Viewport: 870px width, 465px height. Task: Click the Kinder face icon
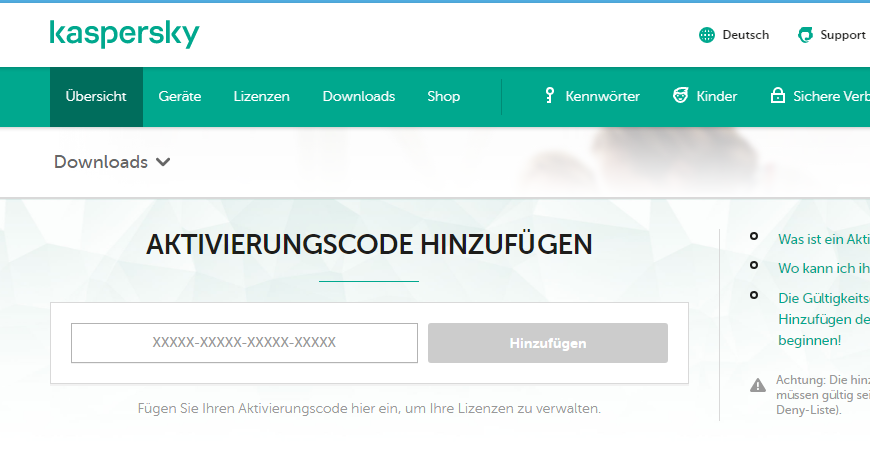pyautogui.click(x=680, y=95)
